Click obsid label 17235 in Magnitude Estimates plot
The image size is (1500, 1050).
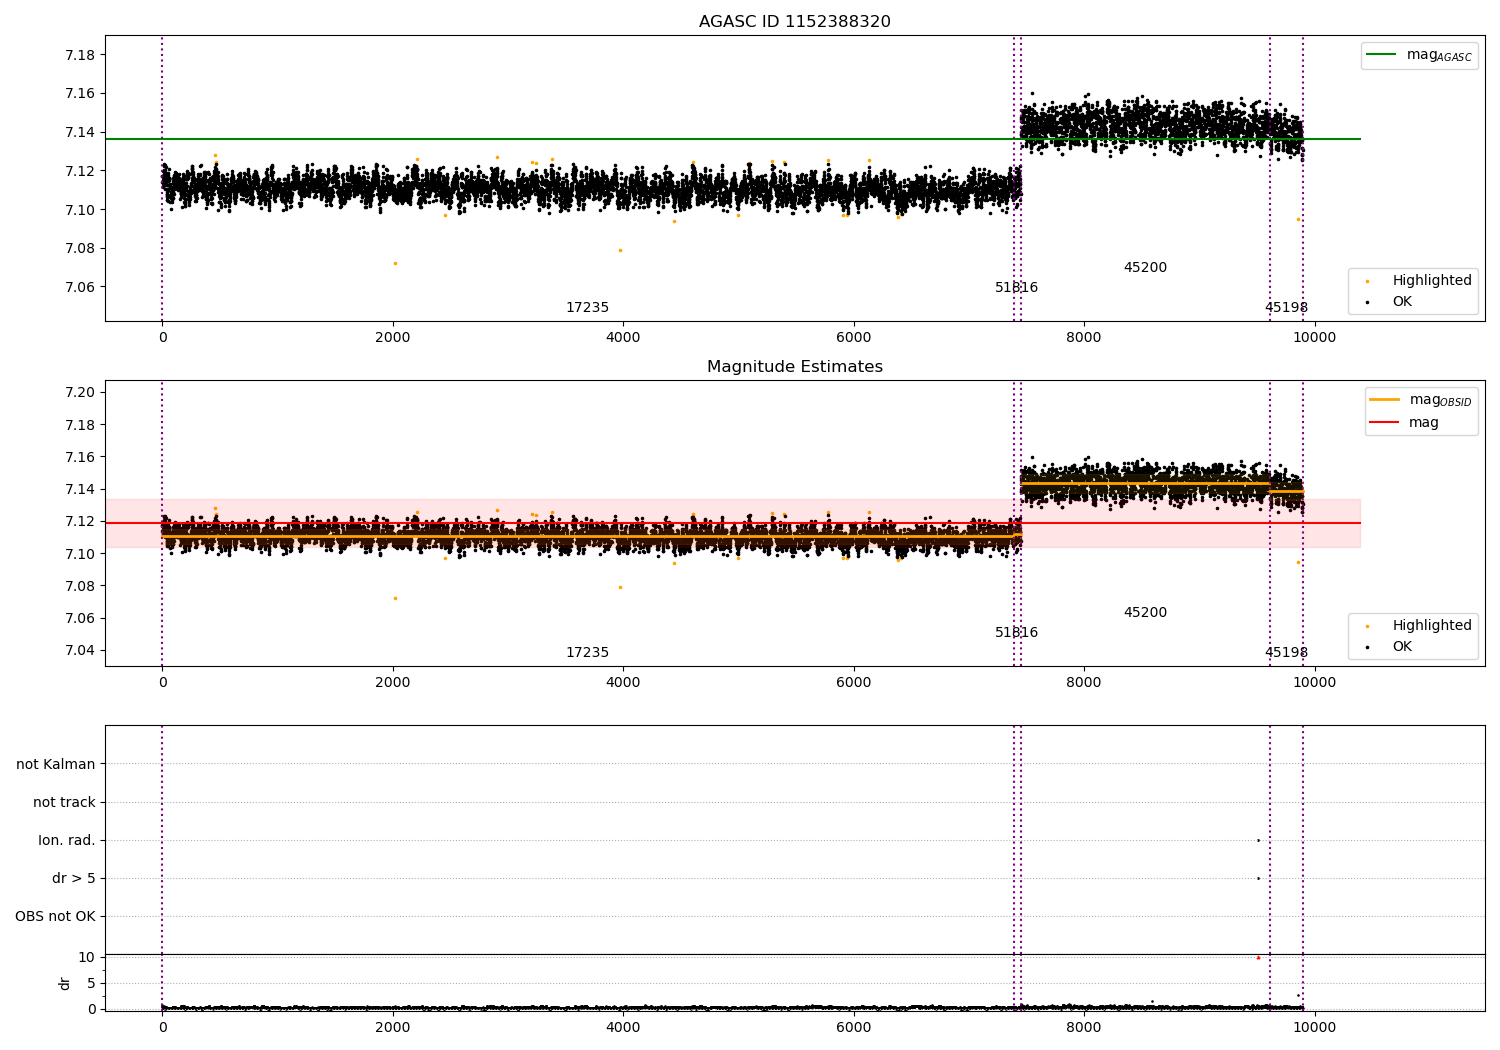click(x=587, y=653)
